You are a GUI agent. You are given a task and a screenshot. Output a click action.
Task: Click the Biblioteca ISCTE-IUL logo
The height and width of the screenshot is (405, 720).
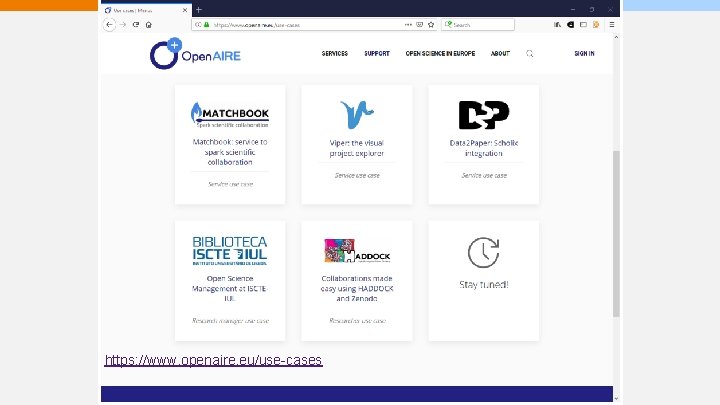pyautogui.click(x=230, y=251)
